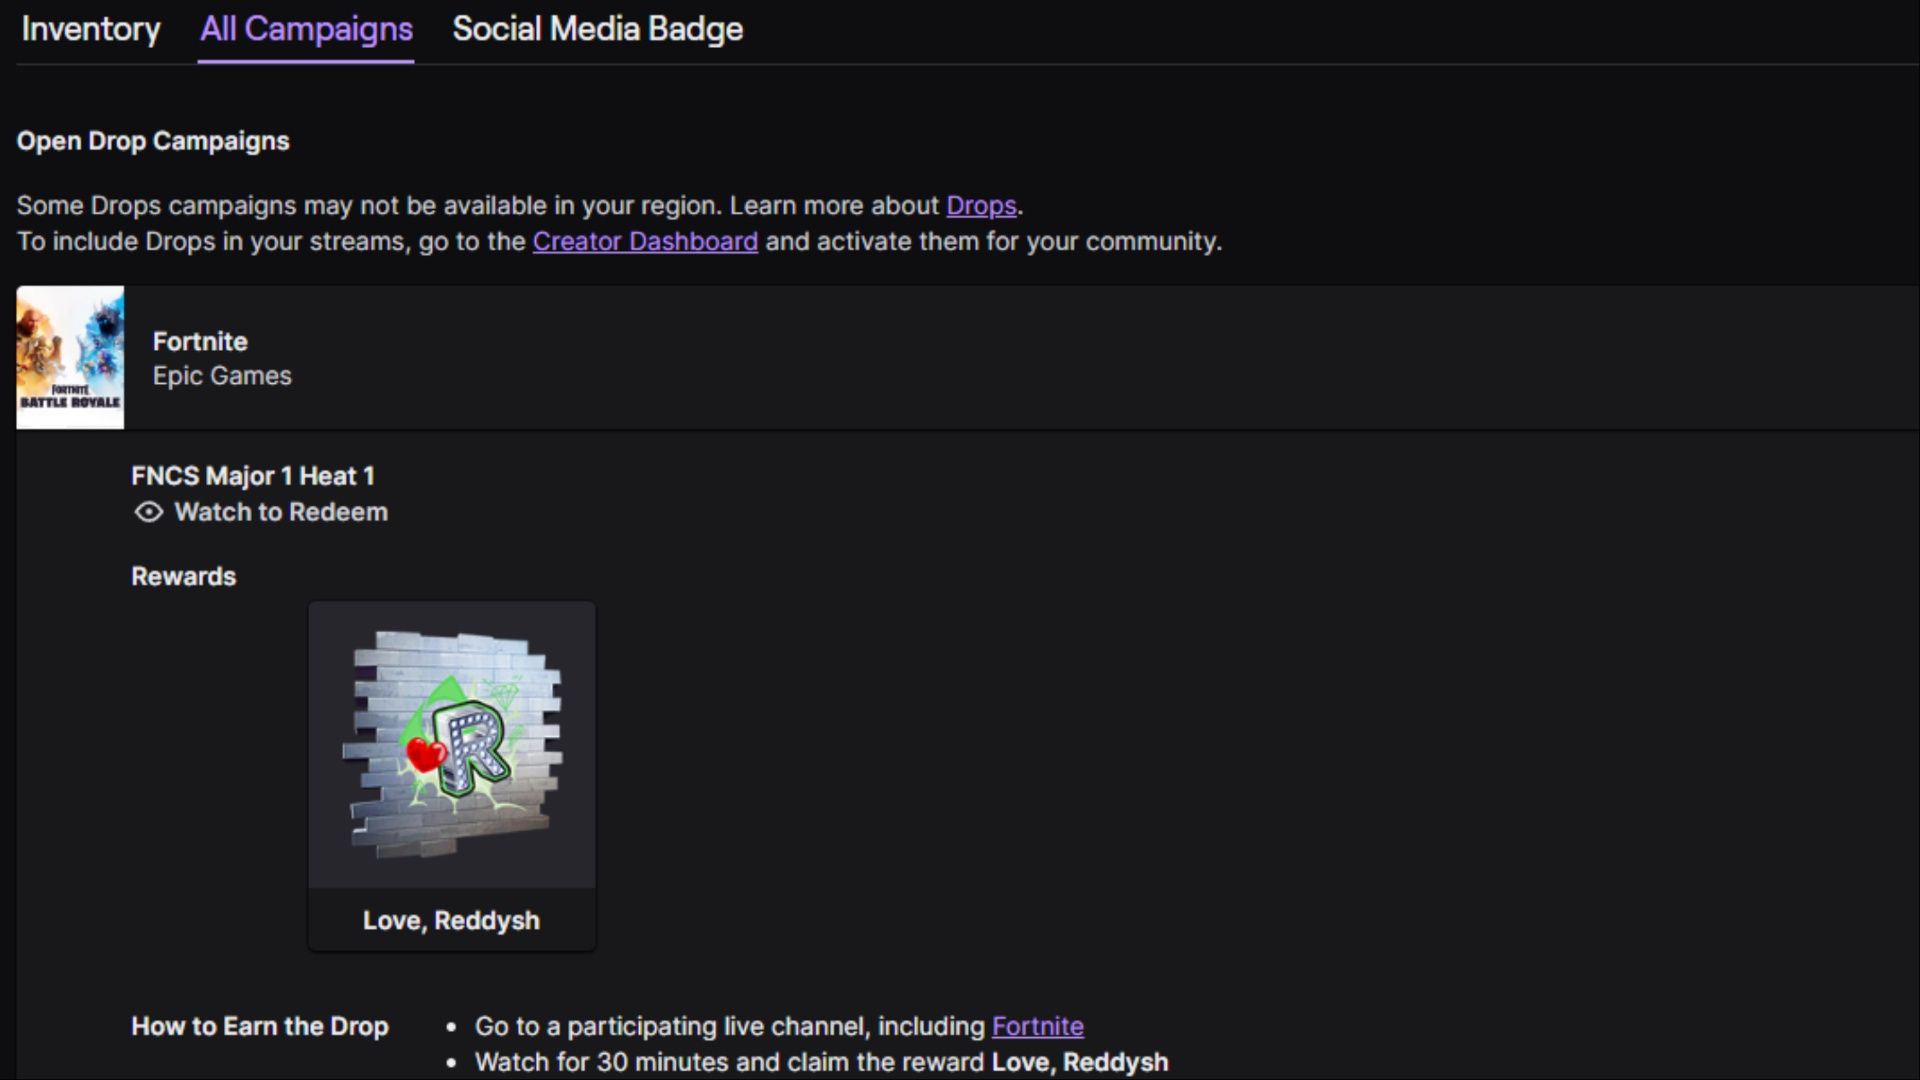Click the Watch to Redeem label
This screenshot has height=1080, width=1920.
click(x=281, y=512)
